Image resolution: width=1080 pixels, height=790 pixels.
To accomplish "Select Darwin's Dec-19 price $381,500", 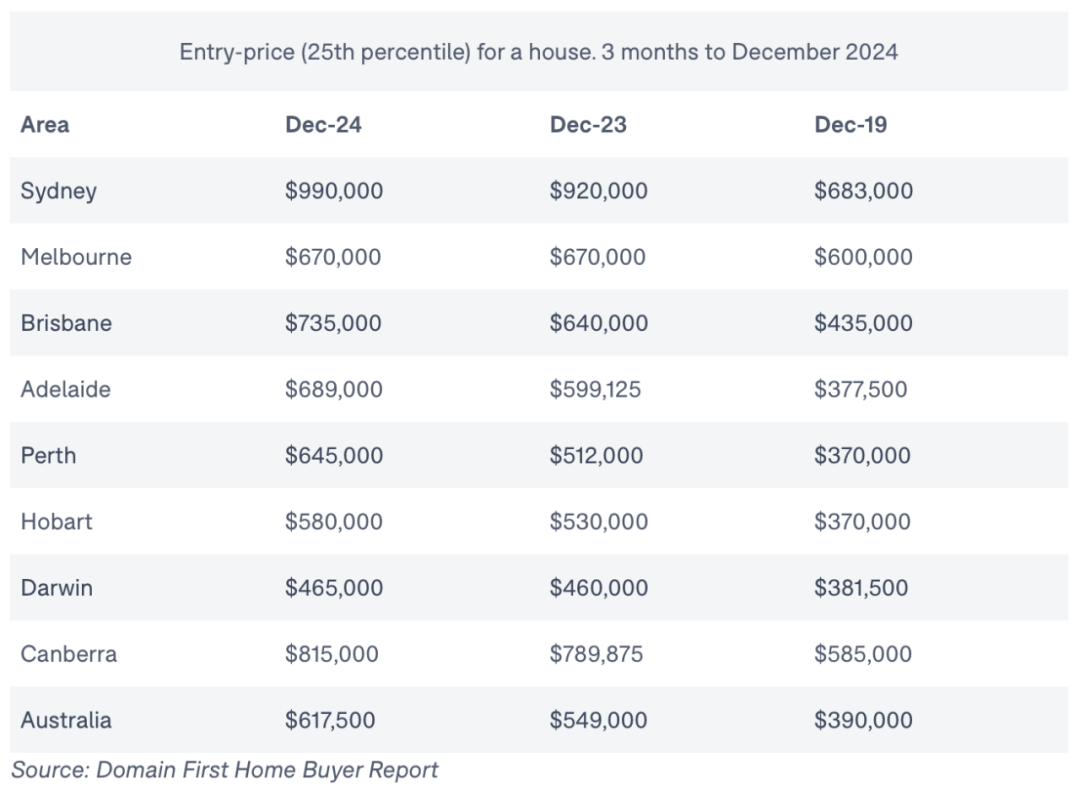I will pyautogui.click(x=861, y=588).
